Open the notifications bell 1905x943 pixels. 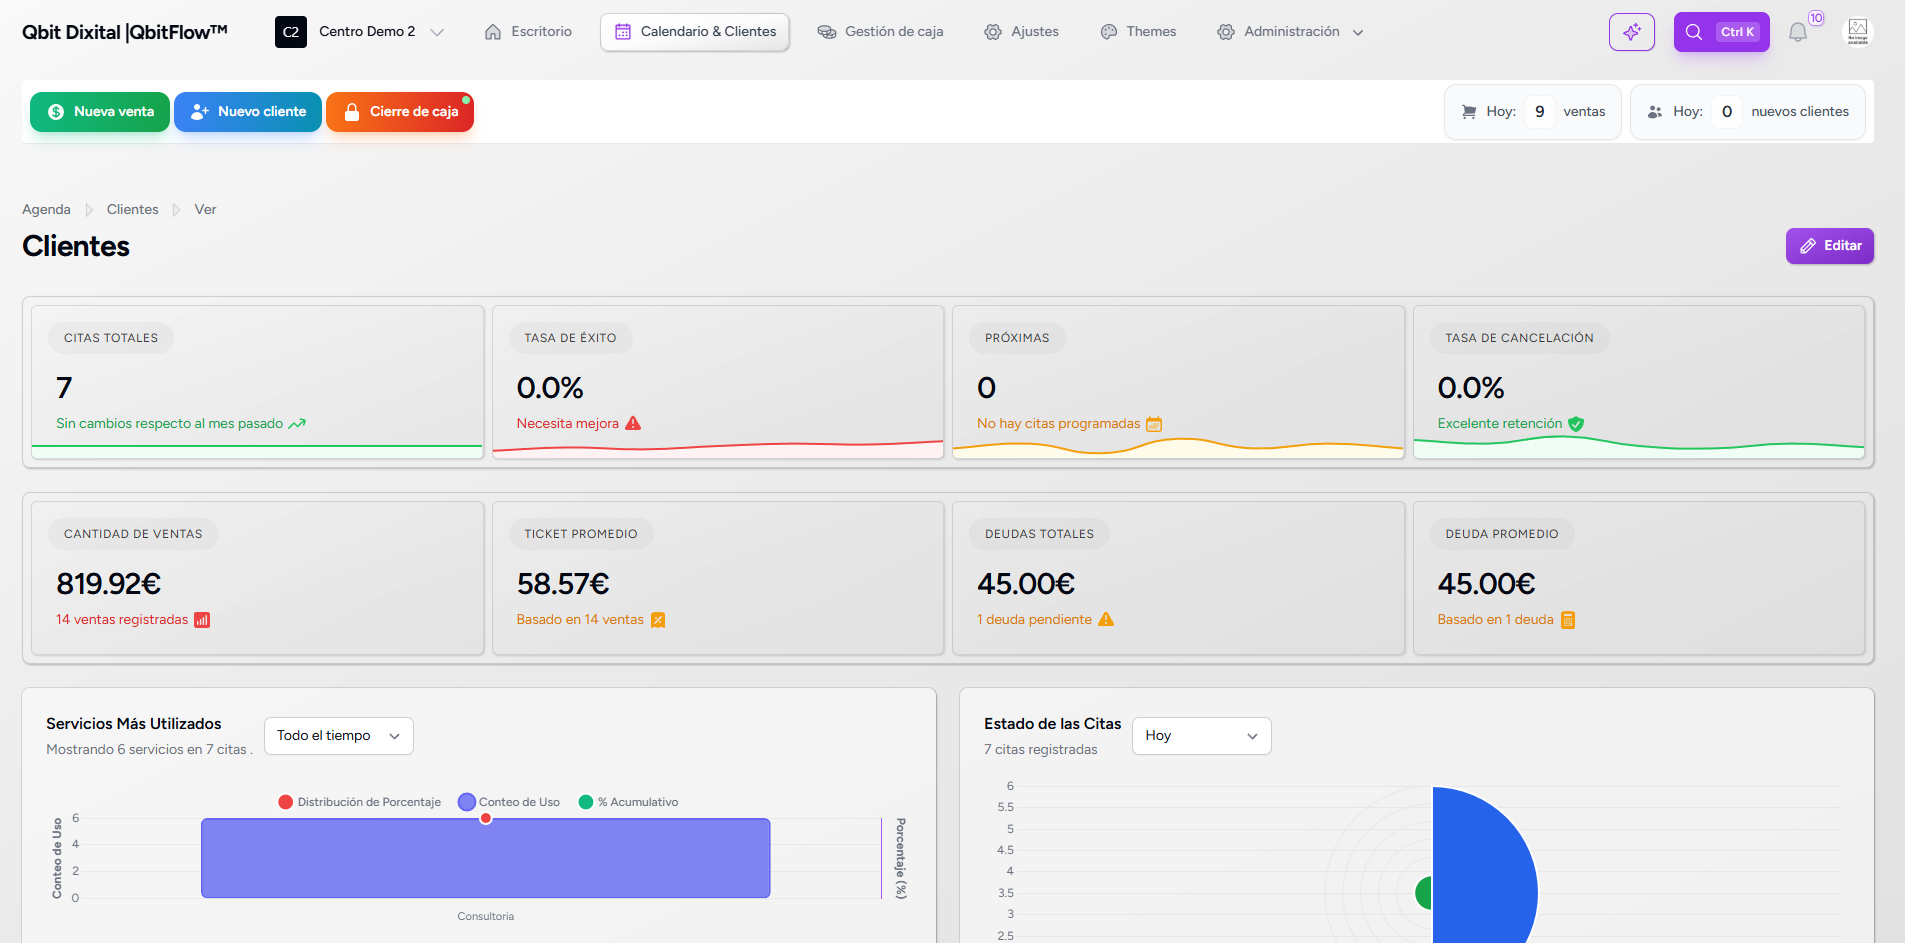coord(1798,32)
